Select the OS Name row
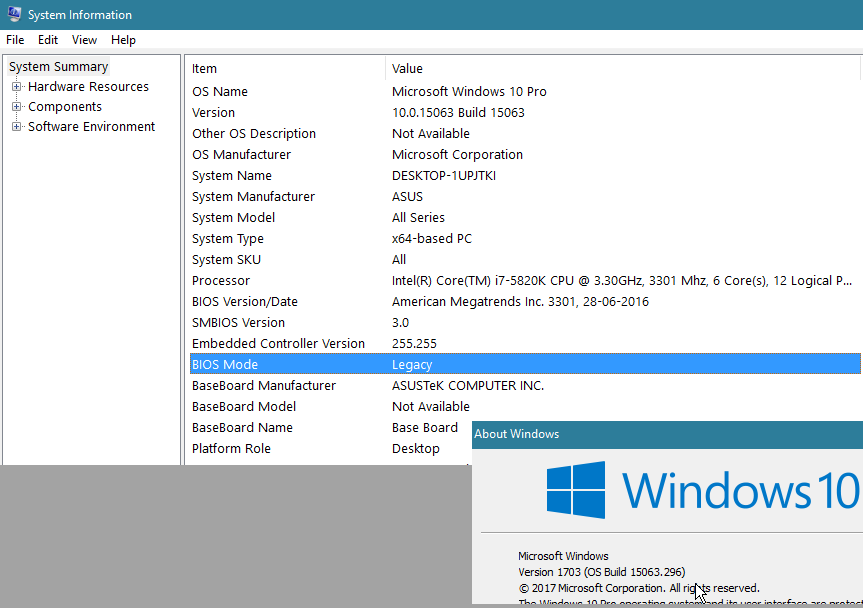This screenshot has width=863, height=608. tap(525, 91)
